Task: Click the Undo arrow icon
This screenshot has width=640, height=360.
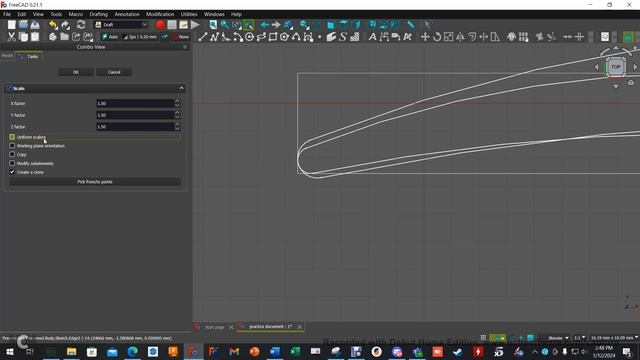Action: point(53,25)
